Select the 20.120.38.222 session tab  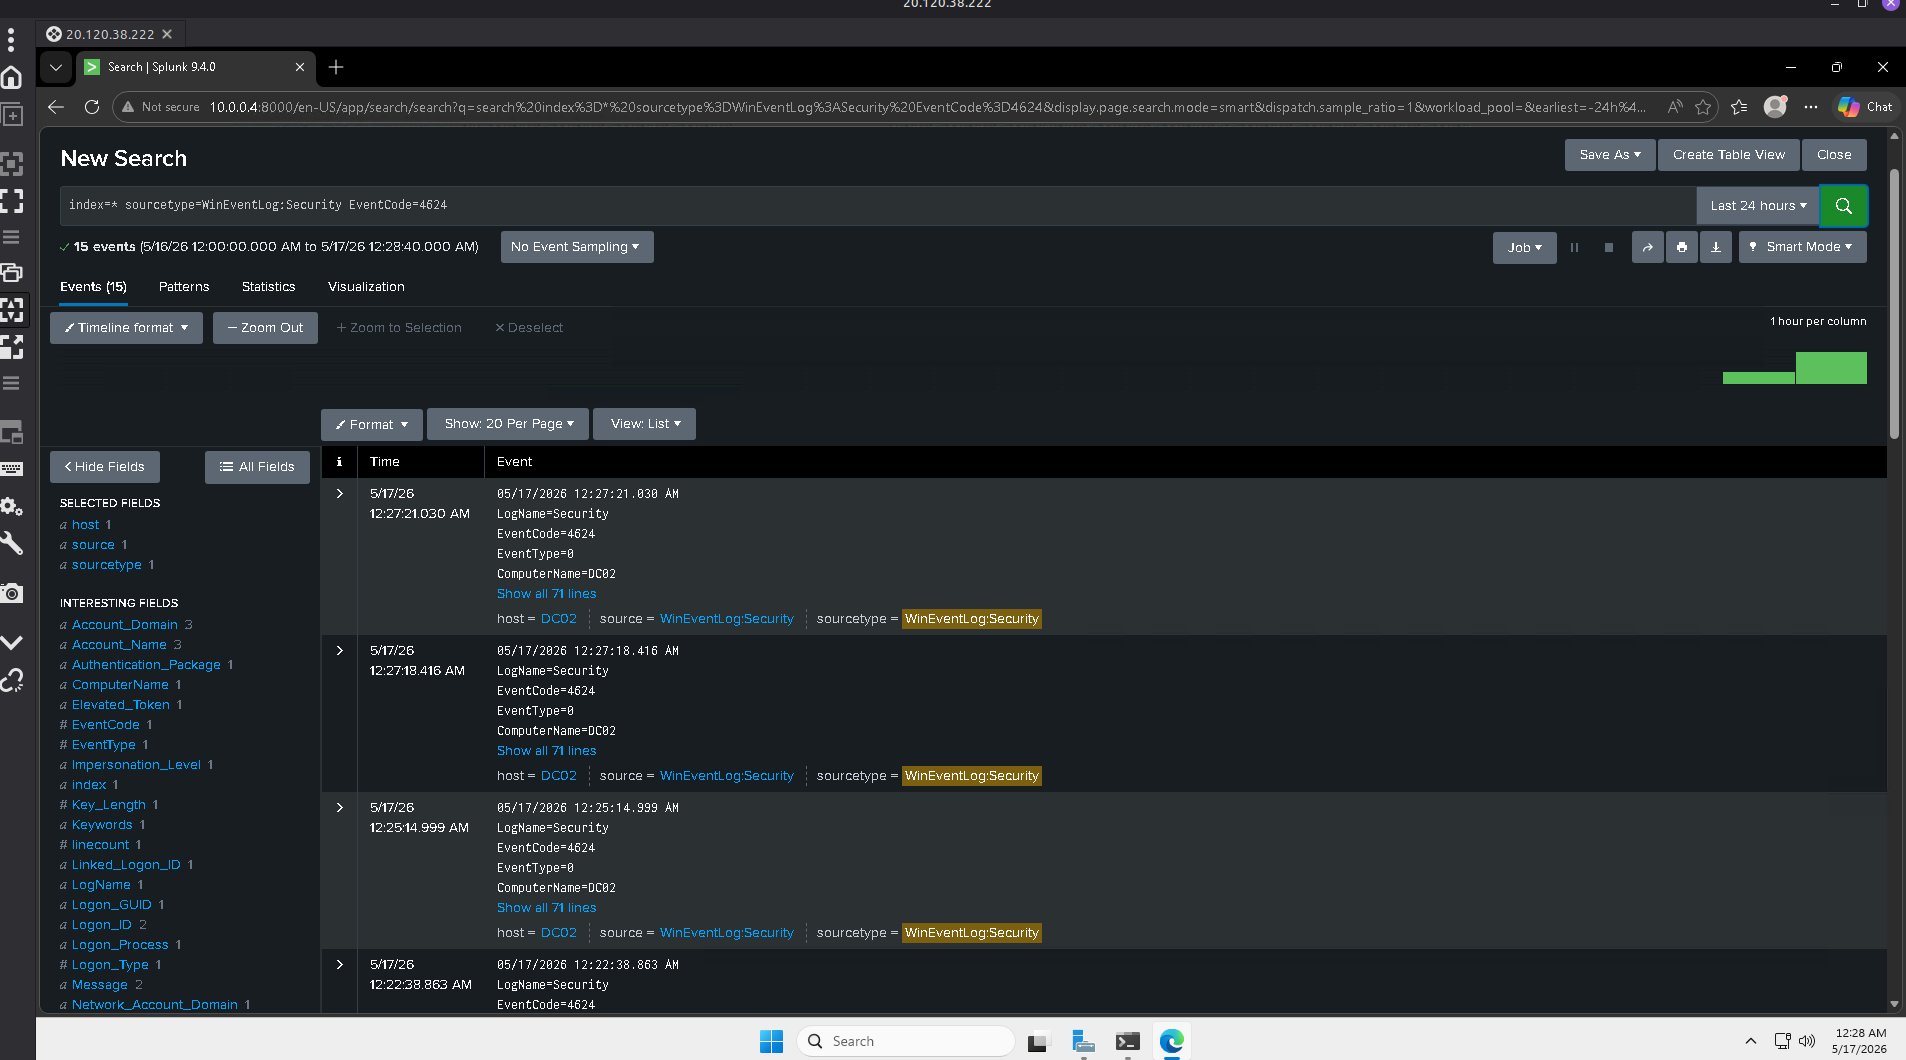pos(110,34)
